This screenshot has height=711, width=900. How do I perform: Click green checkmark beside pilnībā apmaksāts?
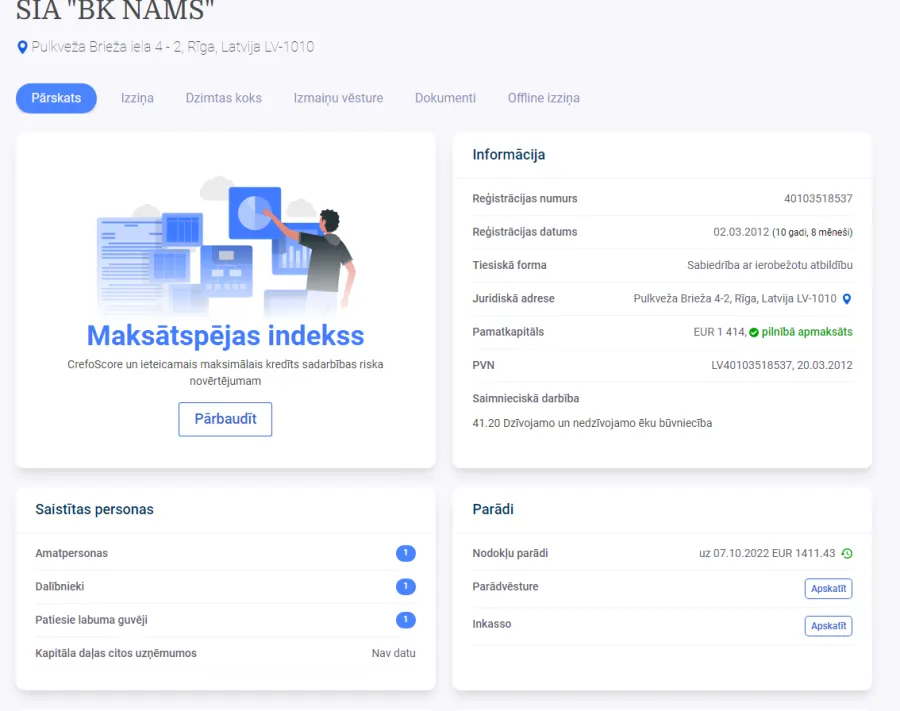point(754,332)
